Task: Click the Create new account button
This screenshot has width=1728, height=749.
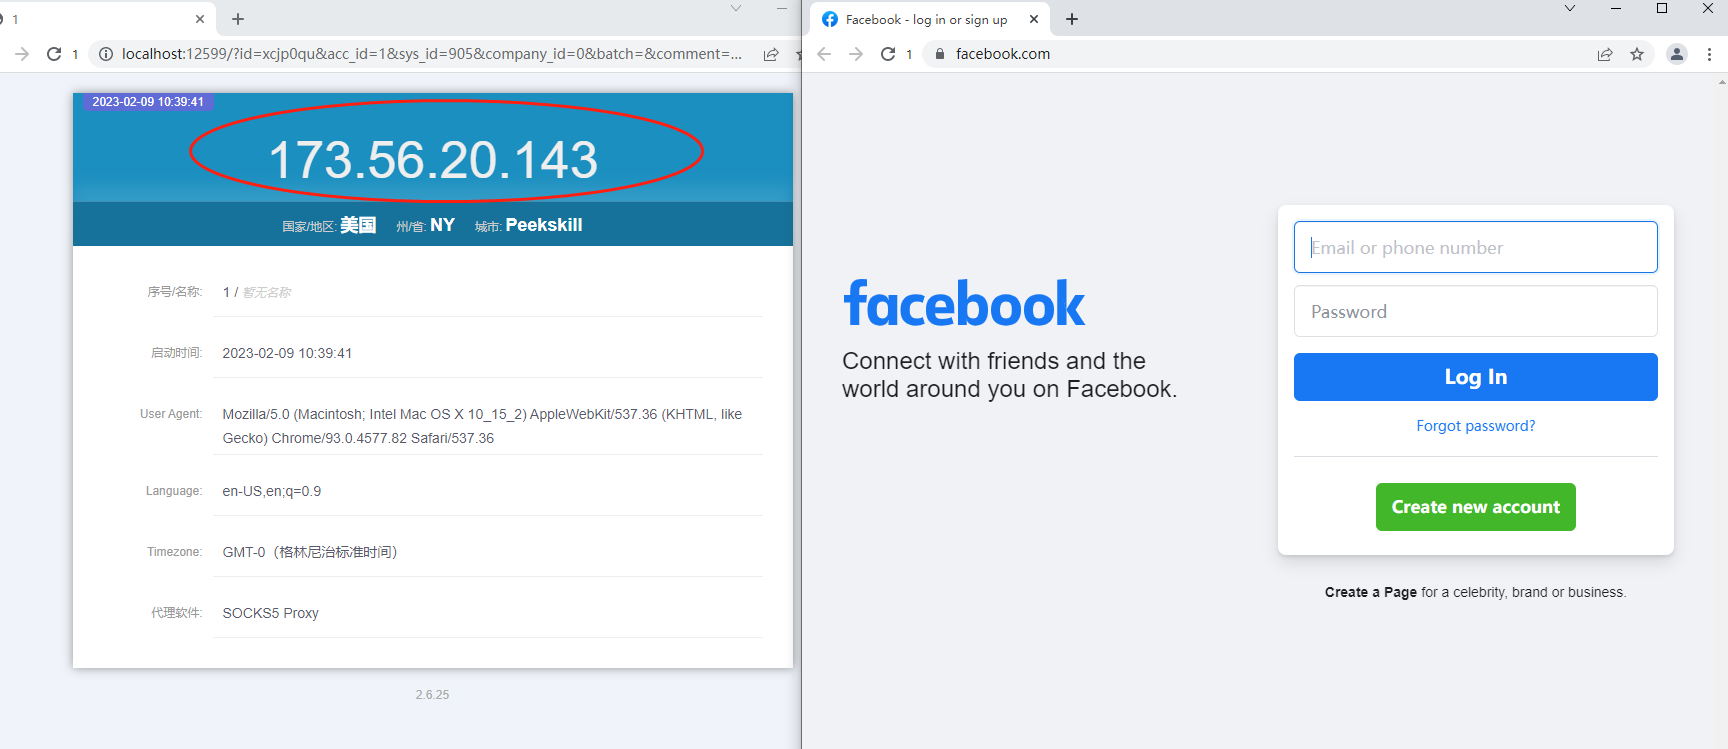Action: click(x=1476, y=507)
